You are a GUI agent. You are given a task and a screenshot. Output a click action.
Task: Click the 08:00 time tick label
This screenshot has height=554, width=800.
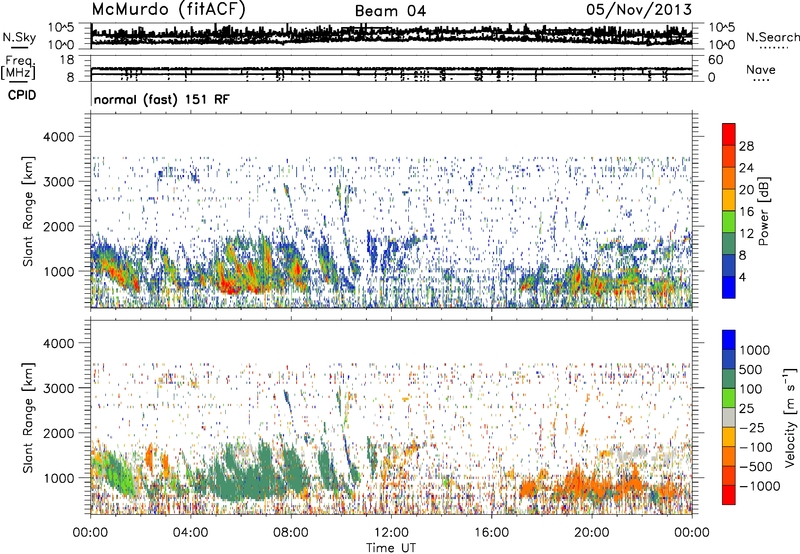coord(291,533)
